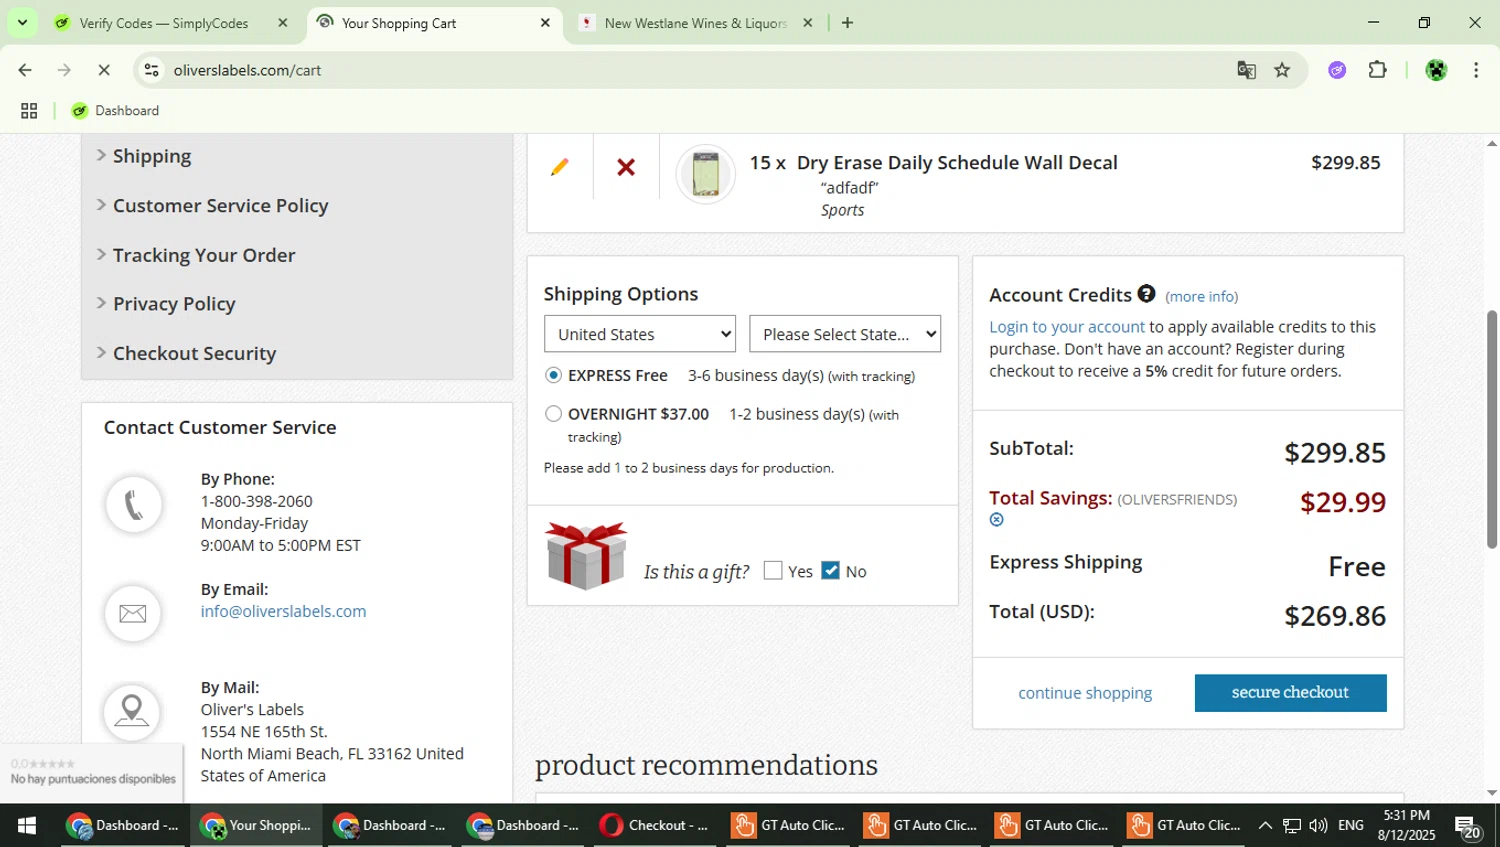The height and width of the screenshot is (847, 1500).
Task: Switch to Verify Codes SimplyCodes tab
Action: click(163, 23)
